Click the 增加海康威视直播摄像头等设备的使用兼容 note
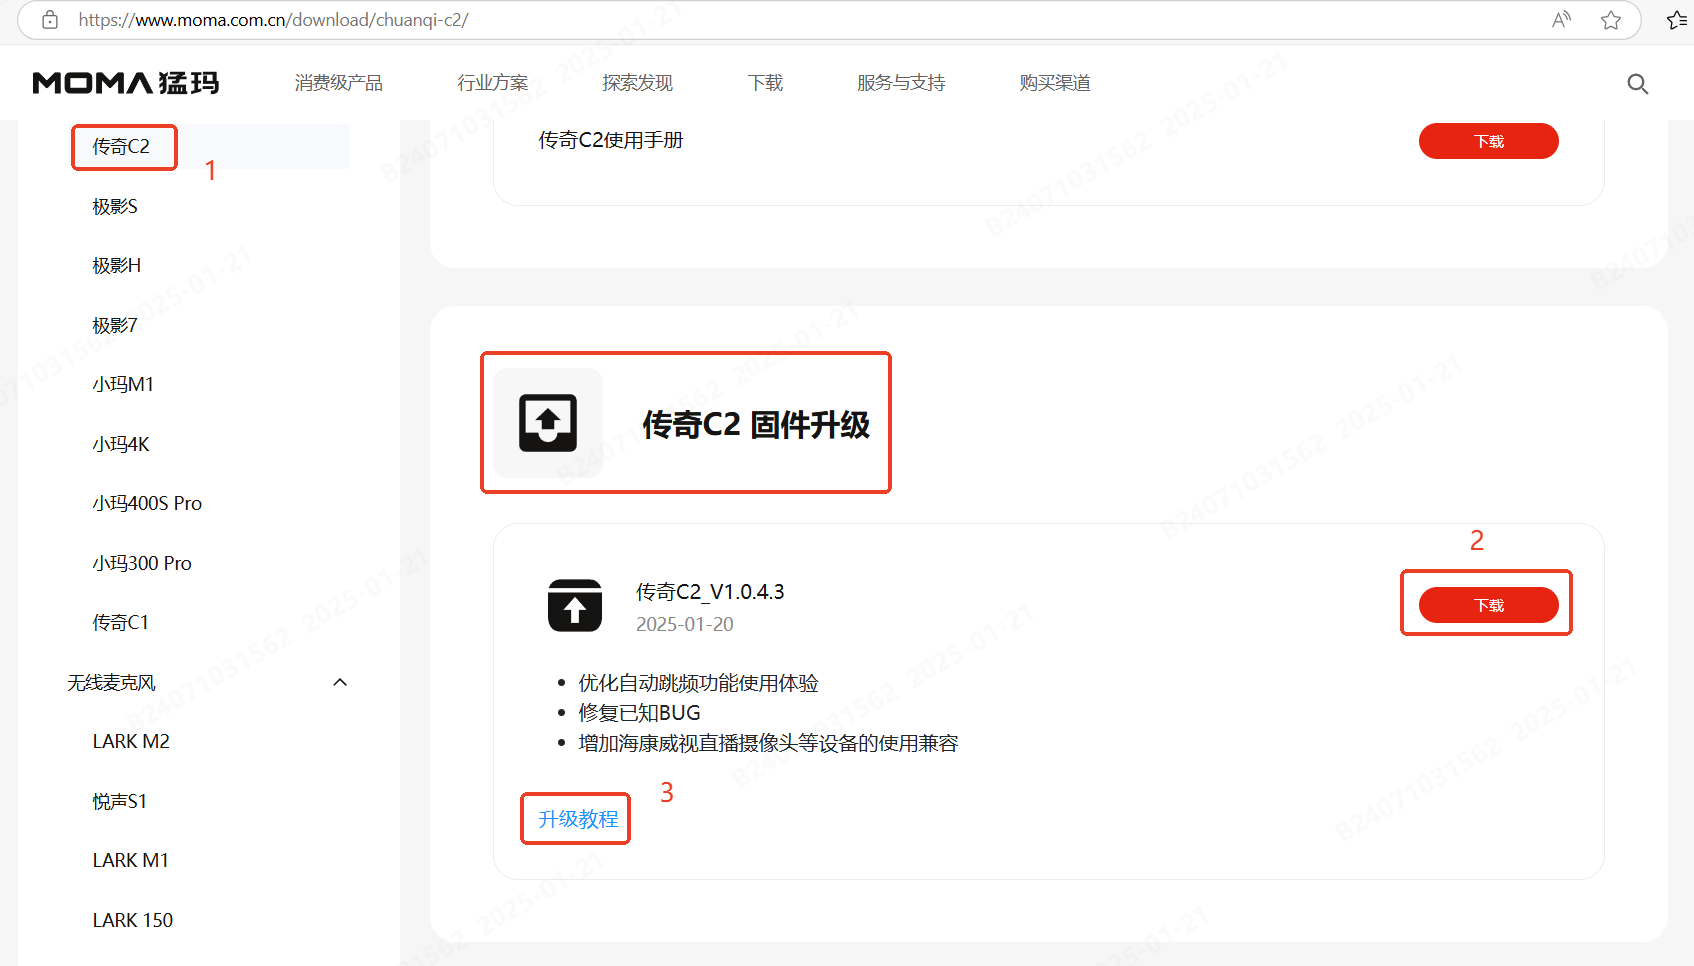1694x966 pixels. click(768, 743)
